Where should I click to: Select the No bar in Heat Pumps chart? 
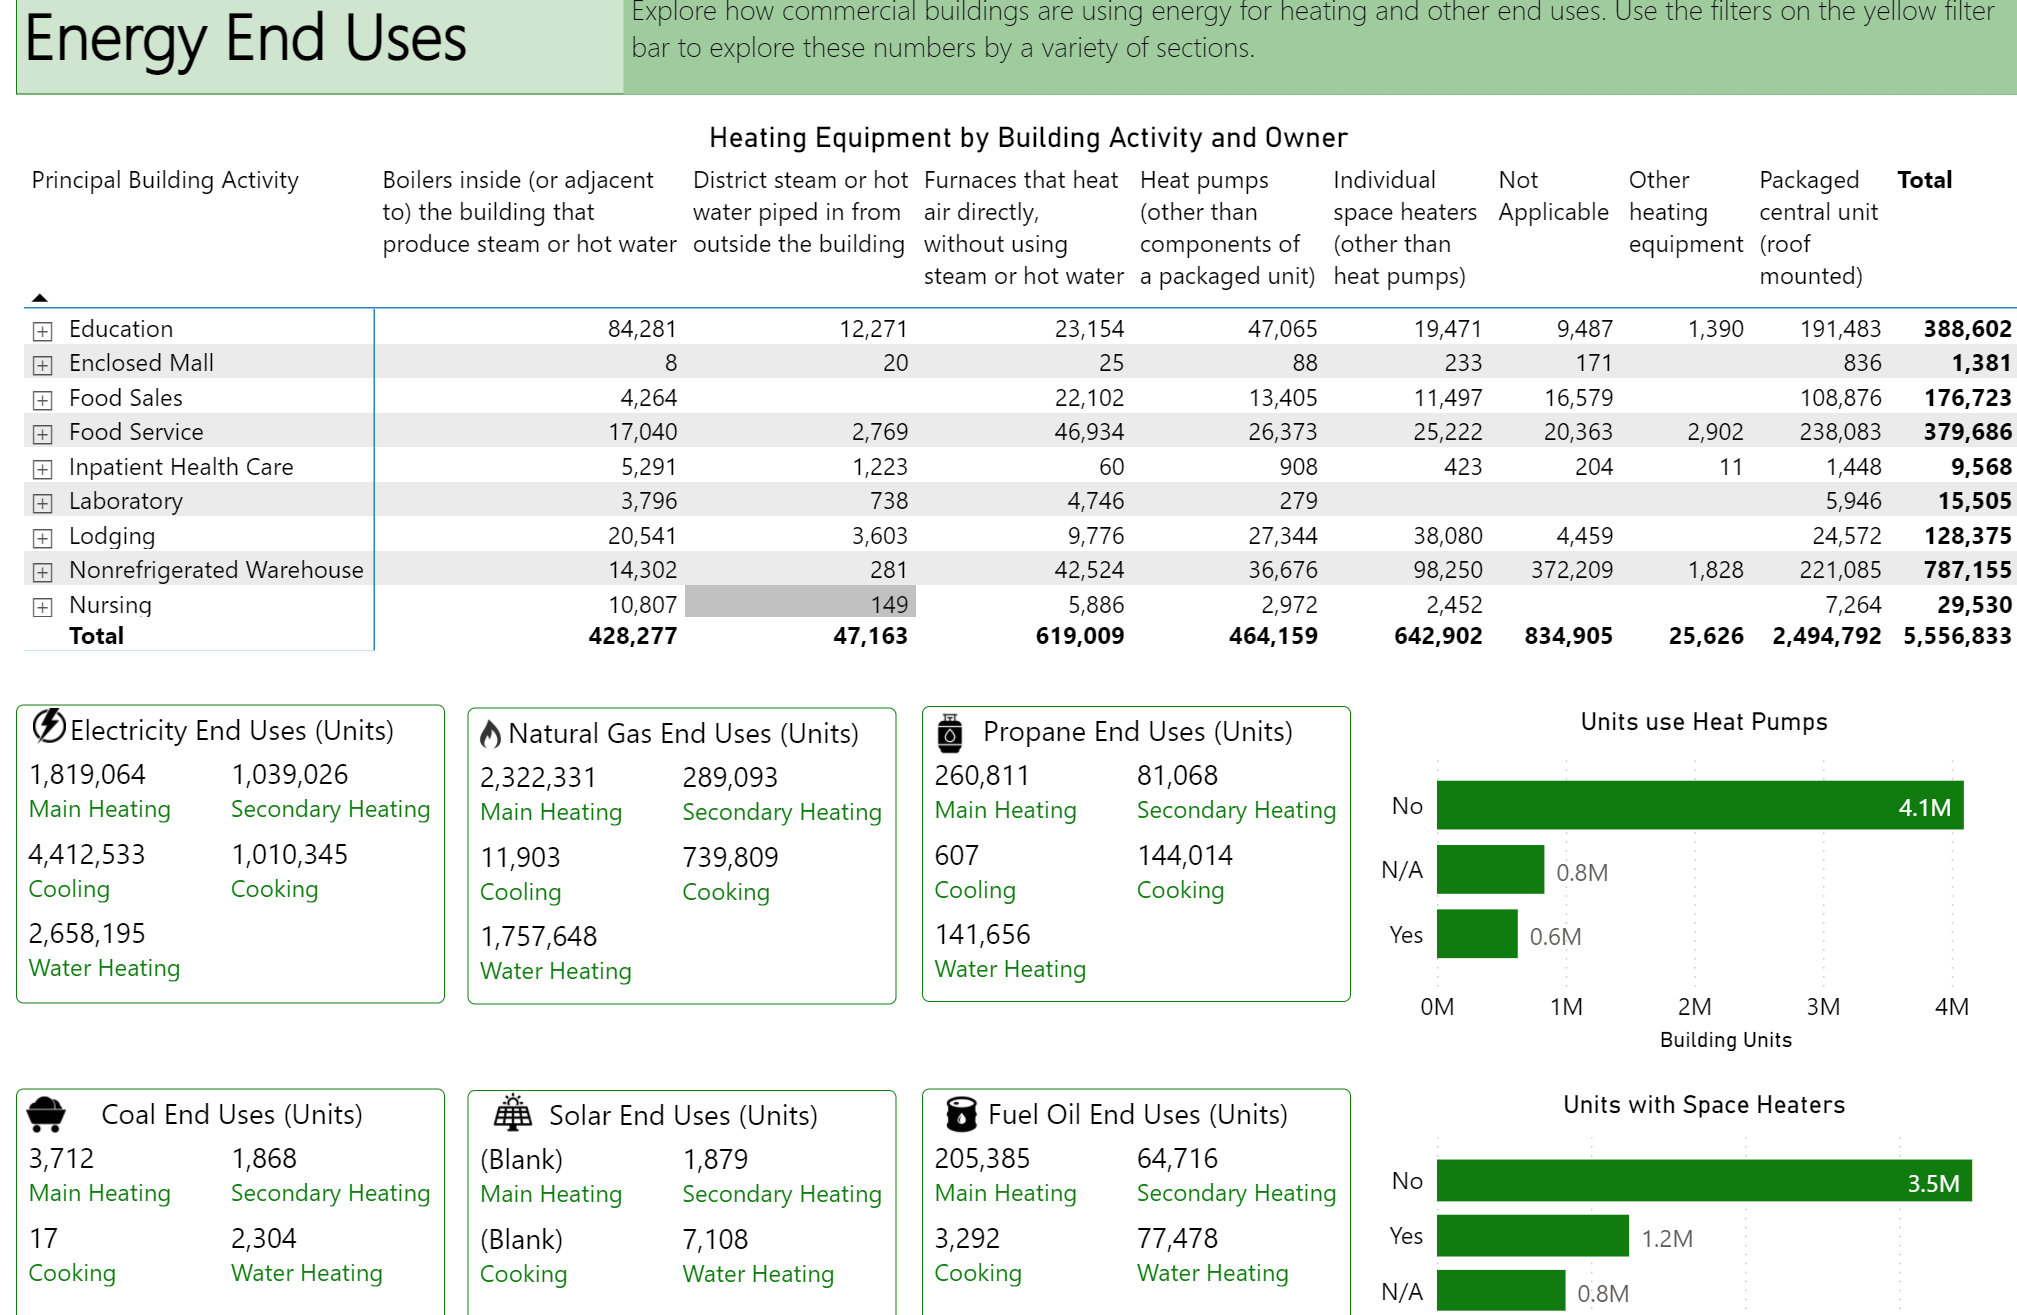point(1700,805)
